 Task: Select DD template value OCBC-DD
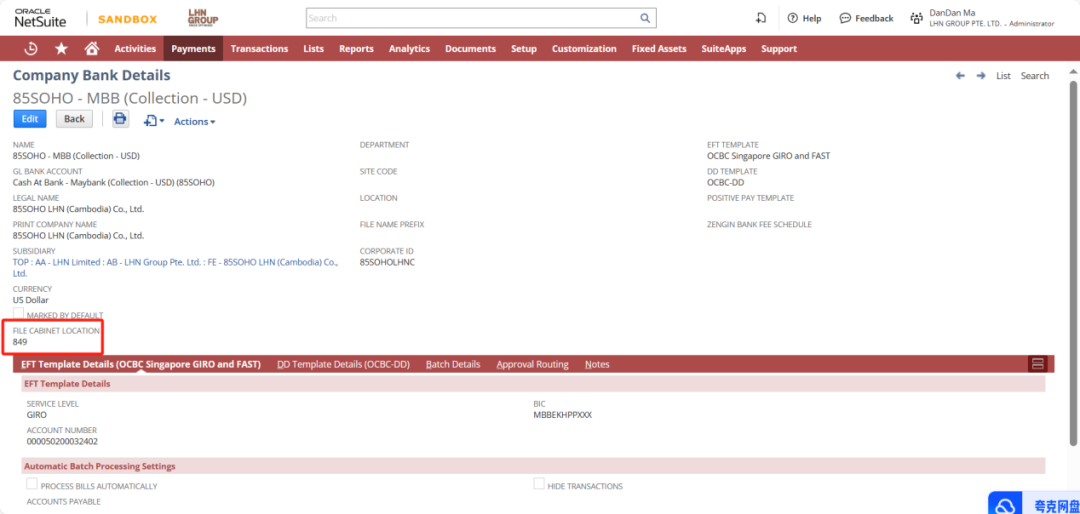pos(723,183)
